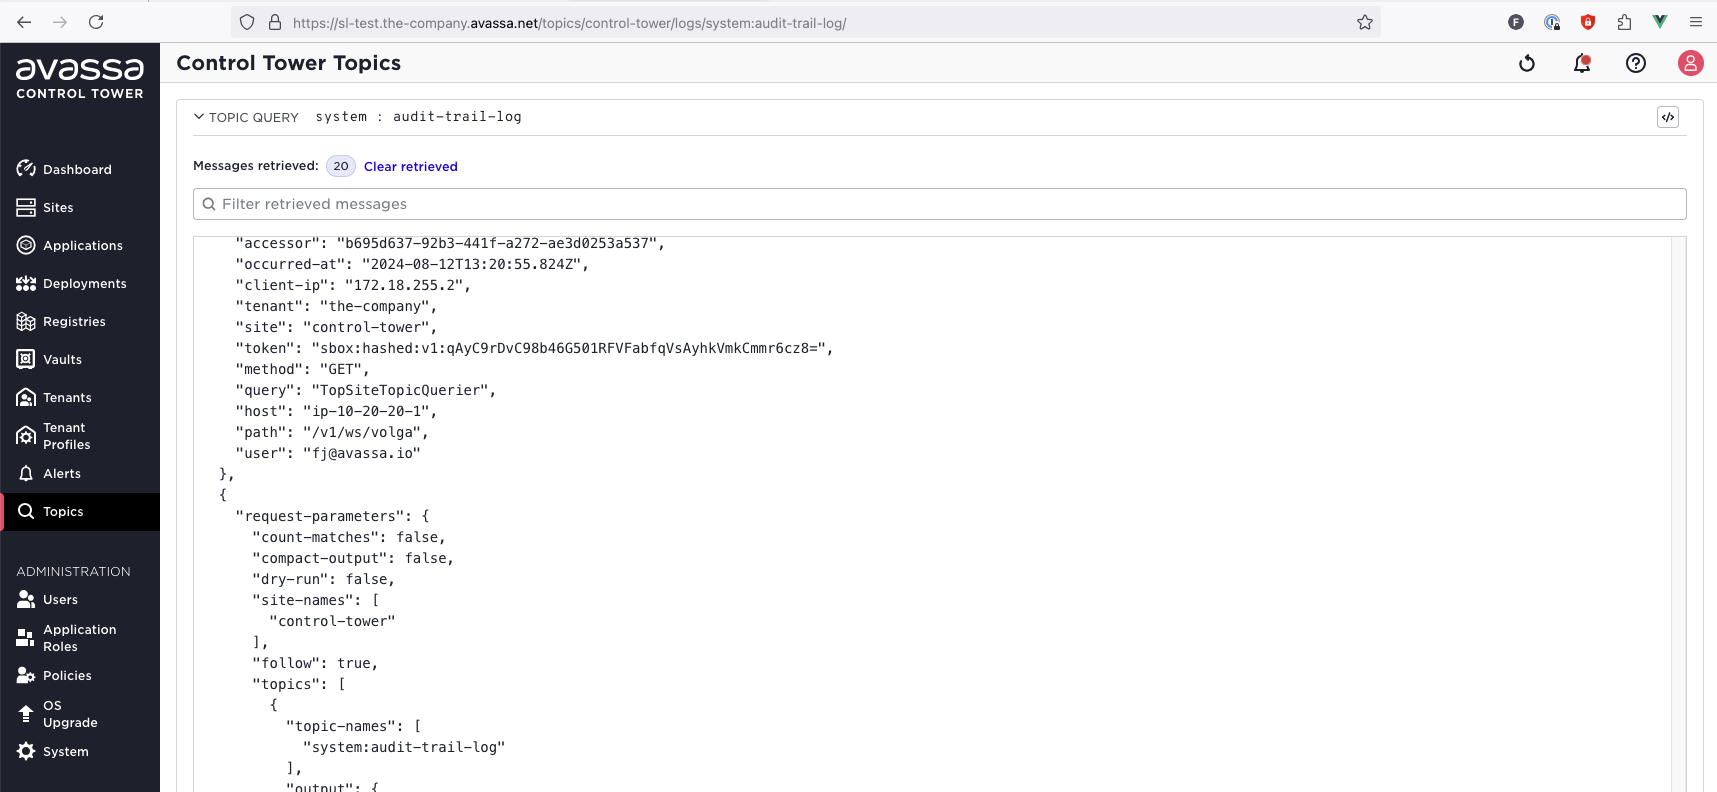Open the OS Upgrade arrow icon
This screenshot has height=792, width=1717.
click(26, 714)
